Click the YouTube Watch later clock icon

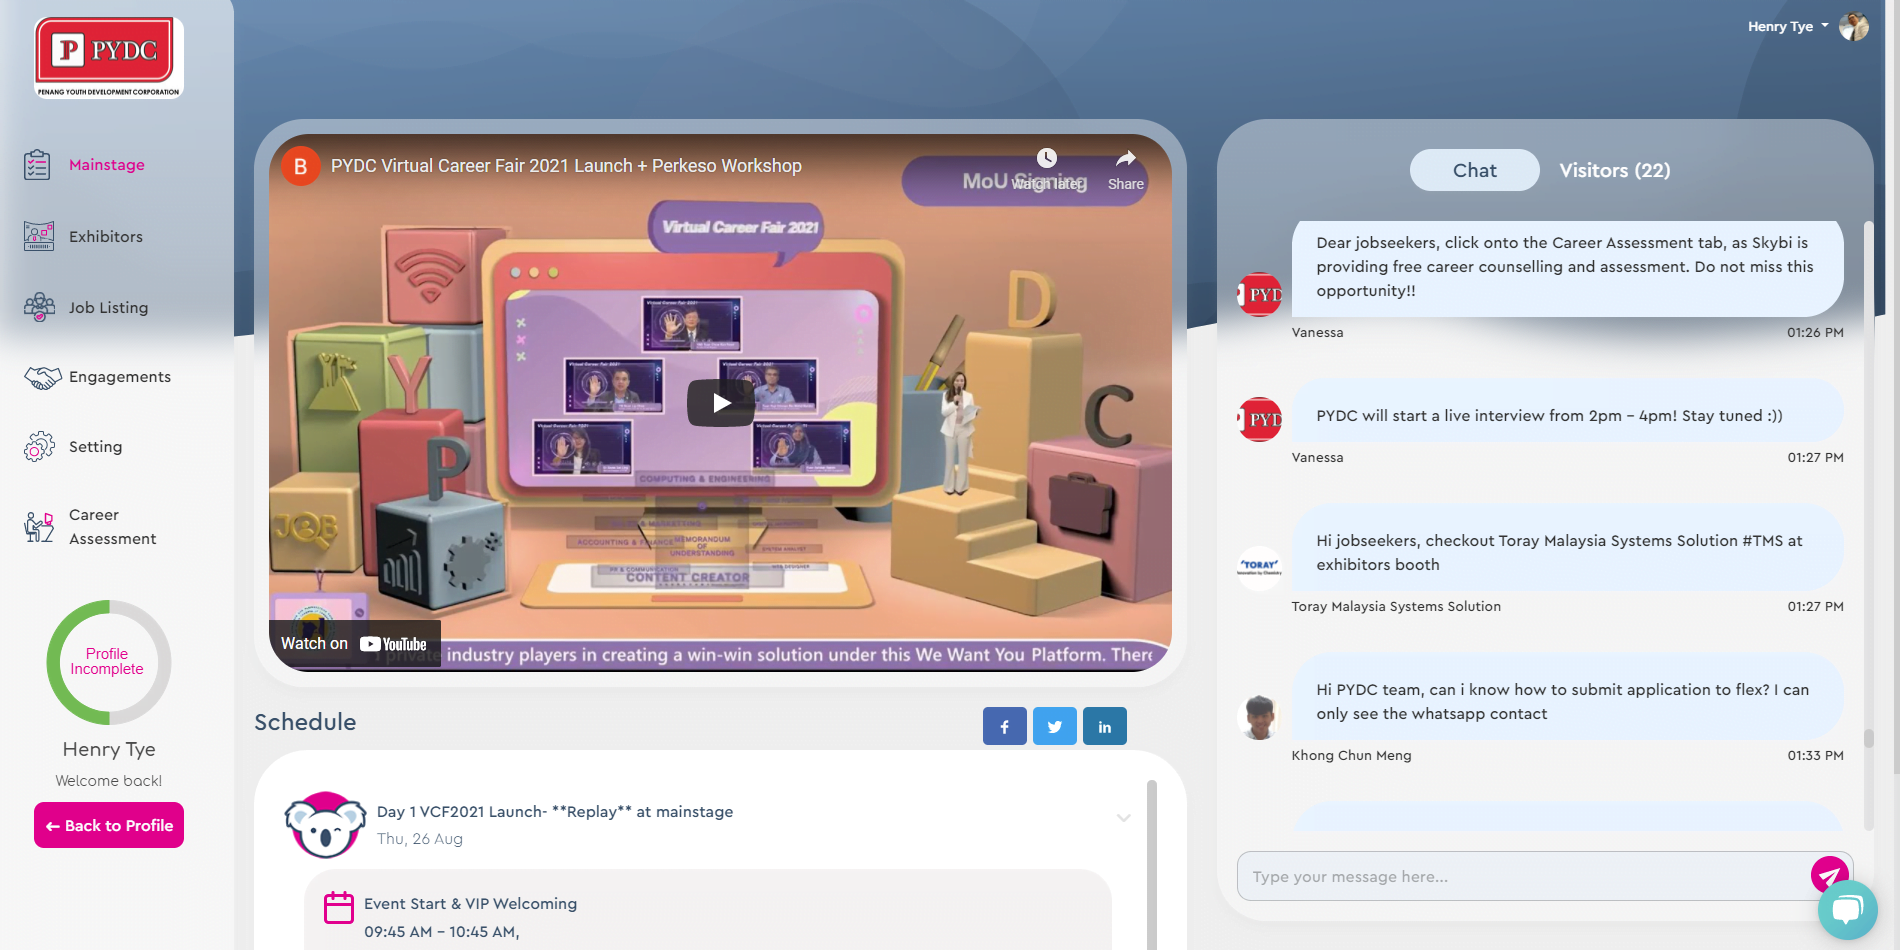[1047, 158]
